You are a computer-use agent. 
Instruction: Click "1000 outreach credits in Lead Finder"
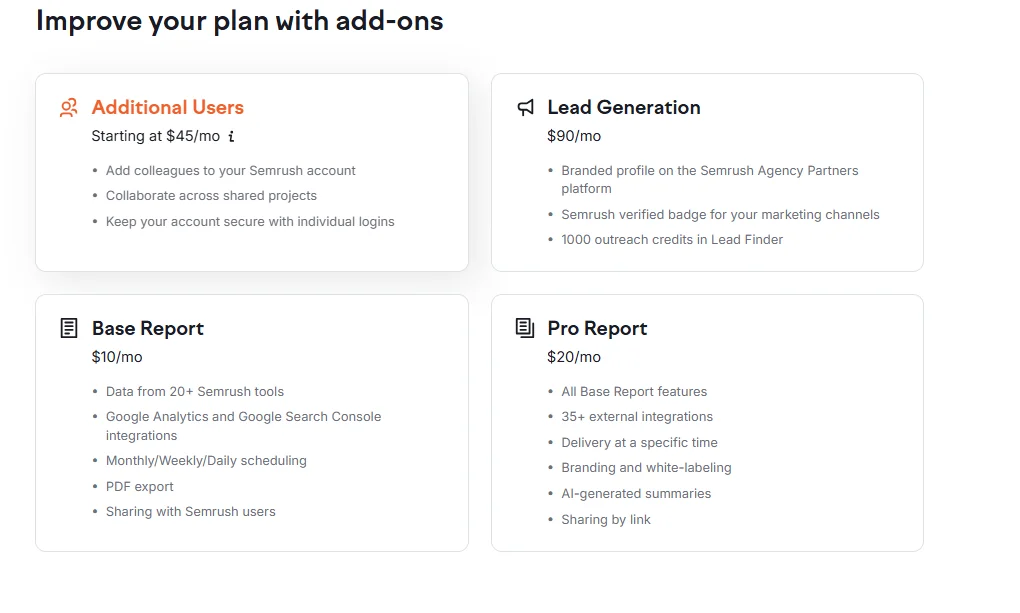[x=672, y=239]
